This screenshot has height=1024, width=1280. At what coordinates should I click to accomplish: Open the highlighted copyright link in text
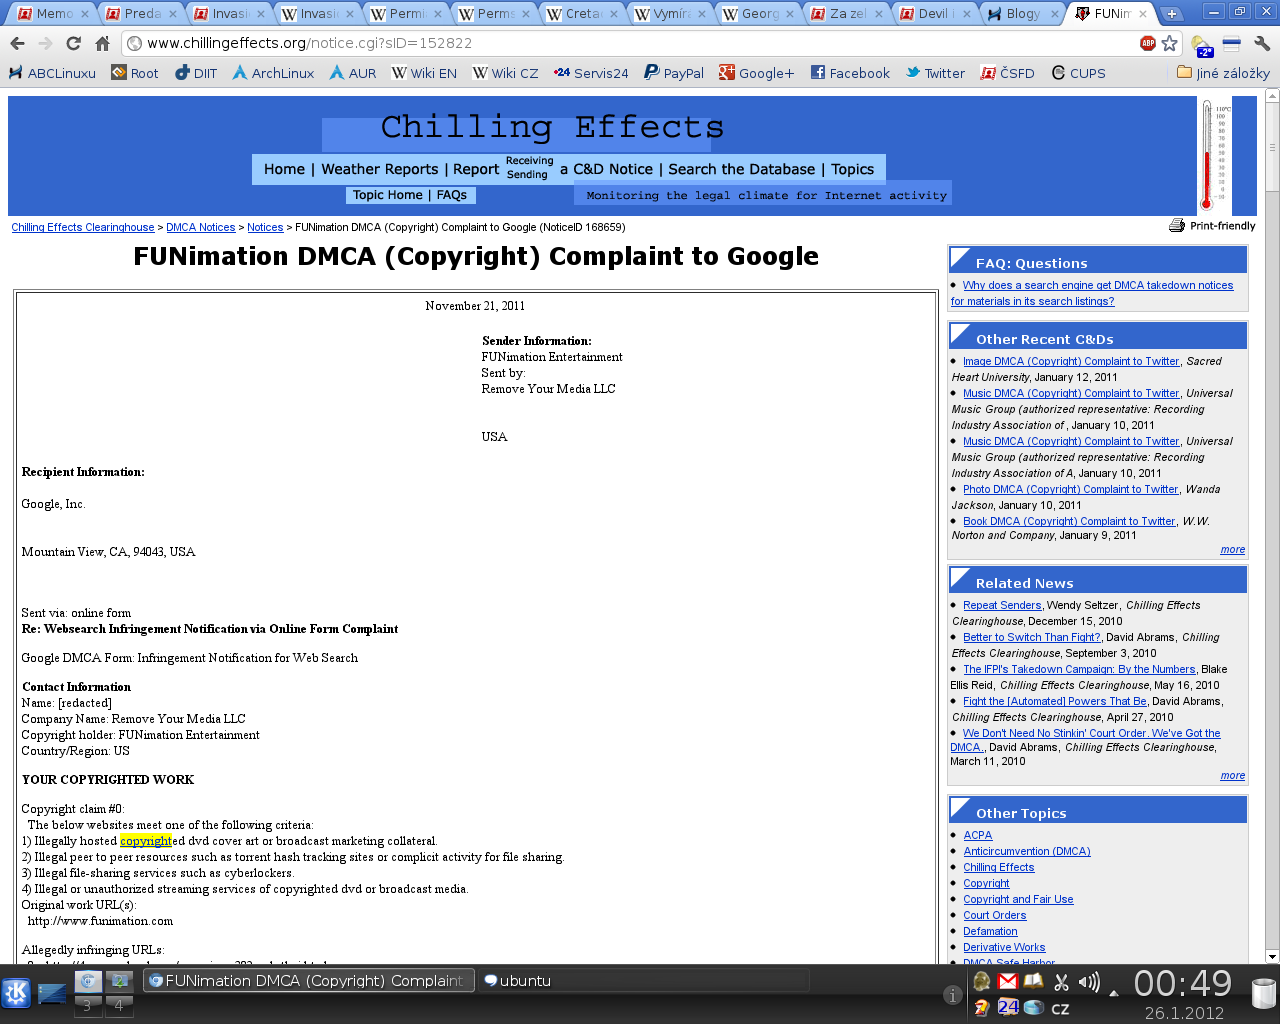145,841
